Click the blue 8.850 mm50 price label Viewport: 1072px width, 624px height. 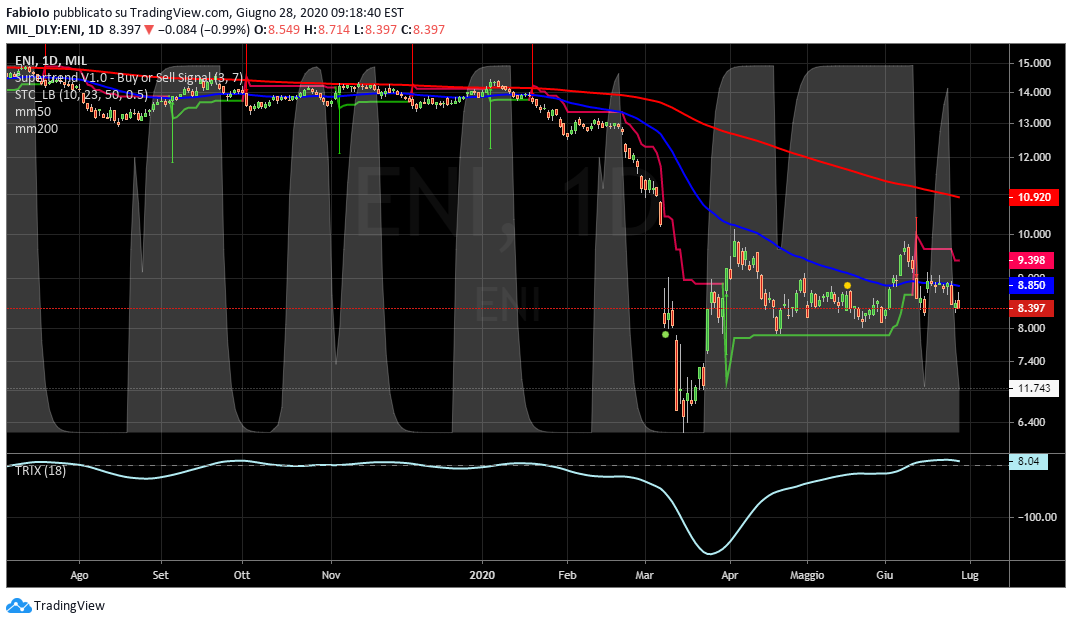pyautogui.click(x=1032, y=285)
